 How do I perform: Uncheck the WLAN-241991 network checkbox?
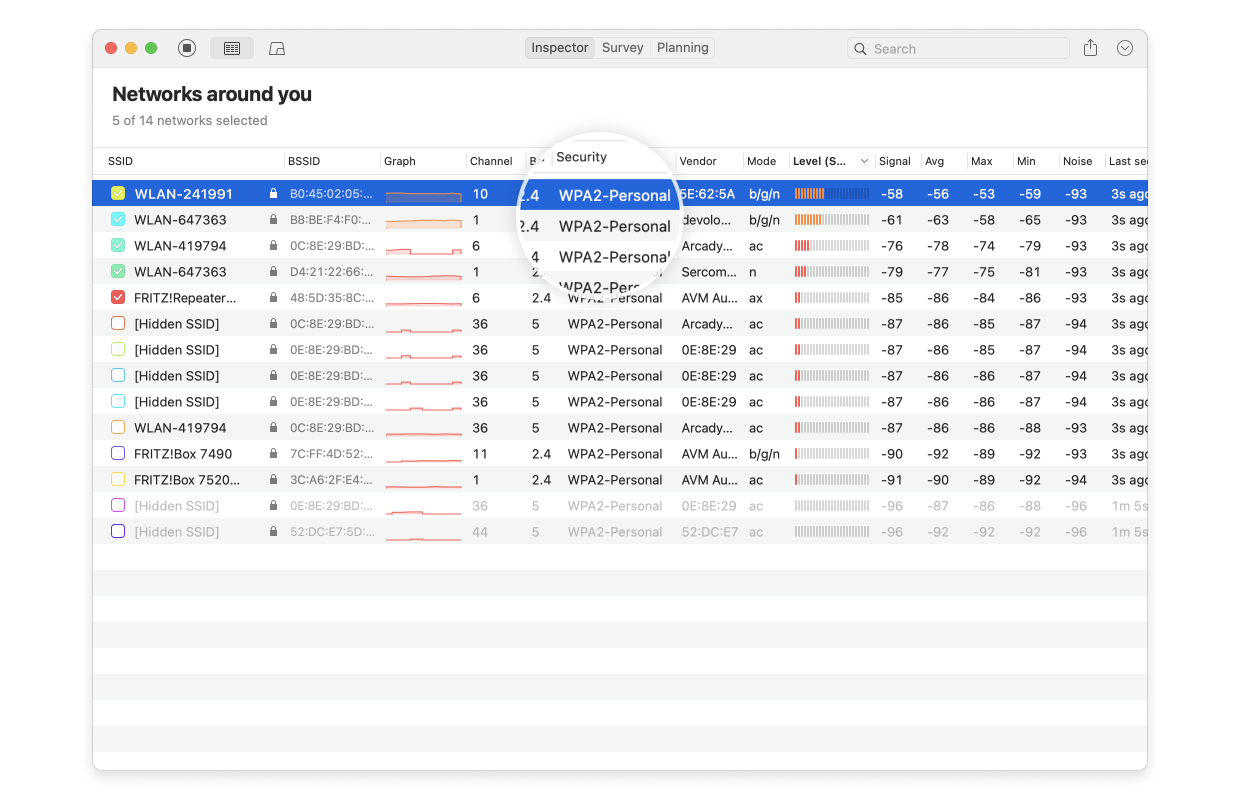pyautogui.click(x=118, y=193)
